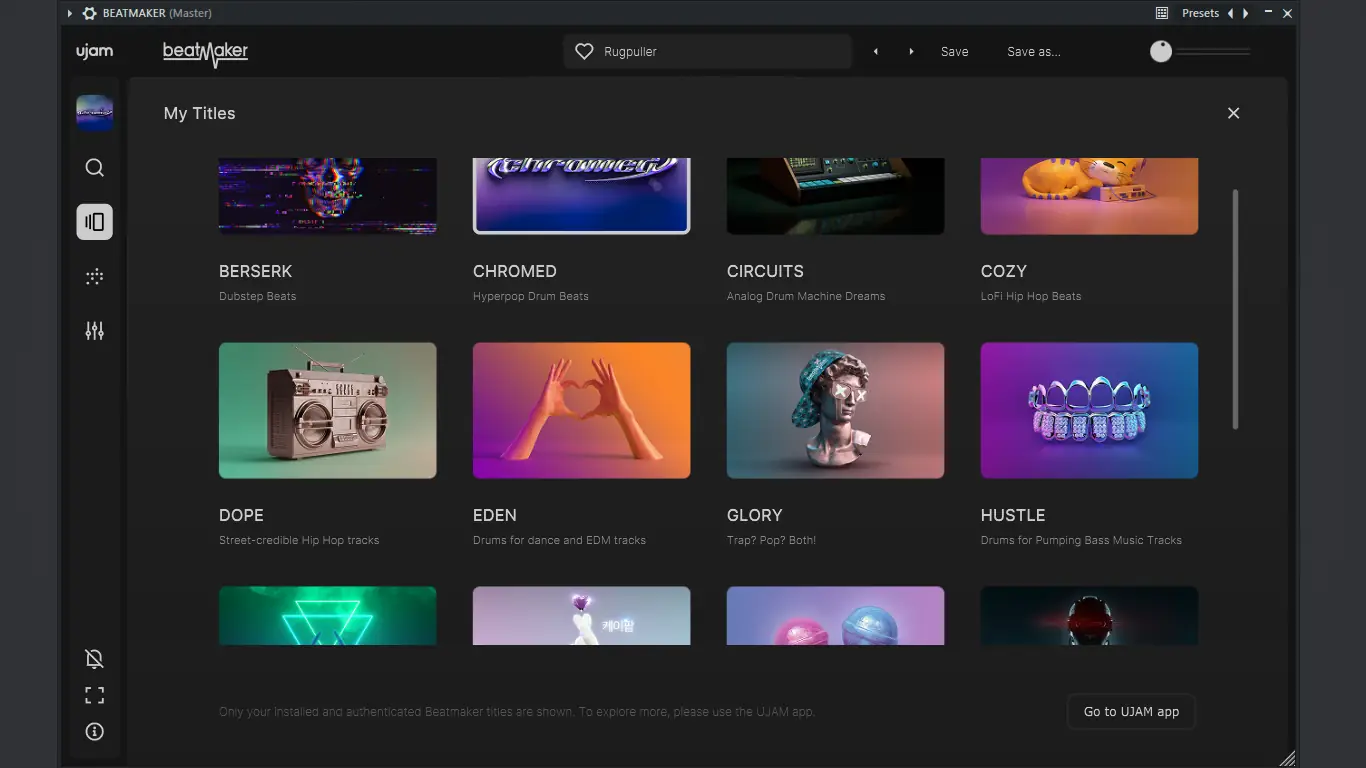This screenshot has width=1366, height=768.
Task: Click the grid icon beside Presets
Action: (x=1162, y=13)
